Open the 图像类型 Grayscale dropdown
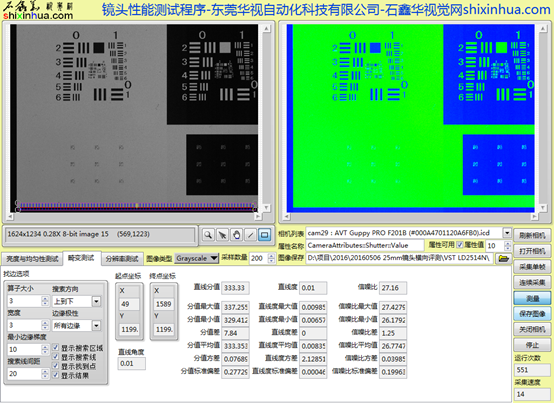 (197, 258)
